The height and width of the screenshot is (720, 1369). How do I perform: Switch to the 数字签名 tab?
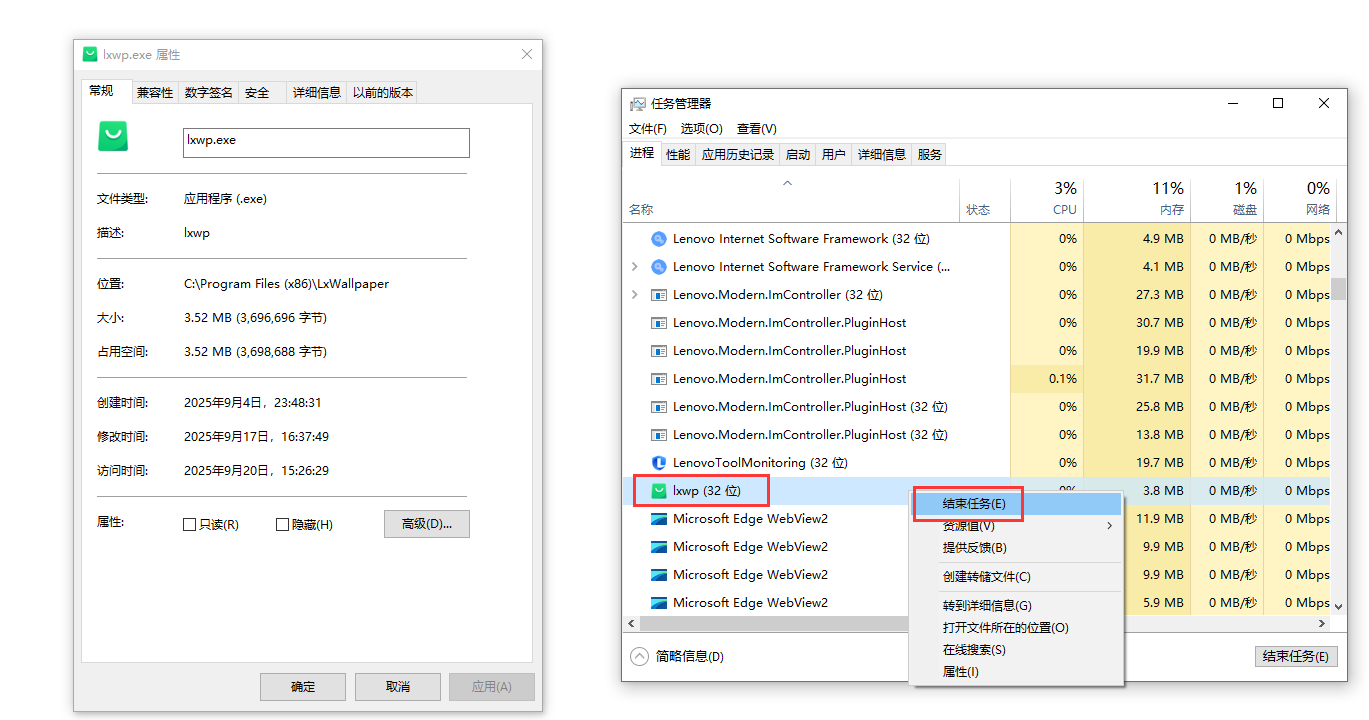pos(209,93)
